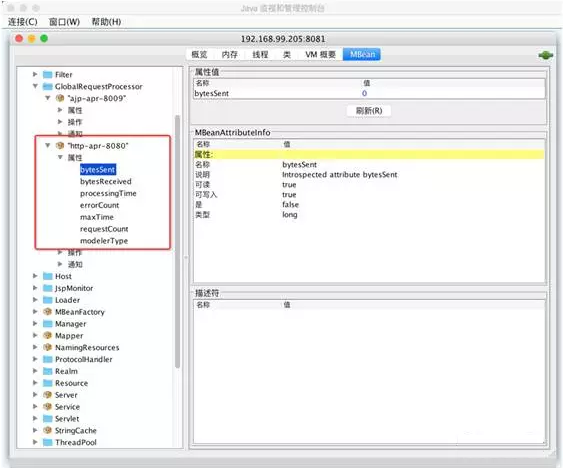The height and width of the screenshot is (468, 563).
Task: Switch to the VM 概要 tab
Action: (320, 55)
